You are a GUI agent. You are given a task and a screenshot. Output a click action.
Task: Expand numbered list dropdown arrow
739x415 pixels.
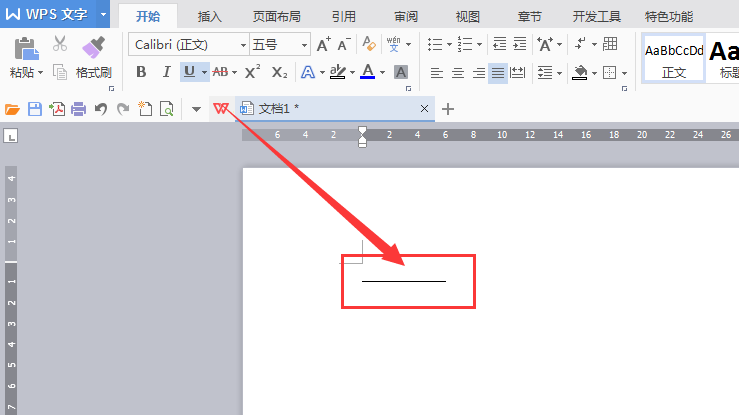tap(479, 45)
